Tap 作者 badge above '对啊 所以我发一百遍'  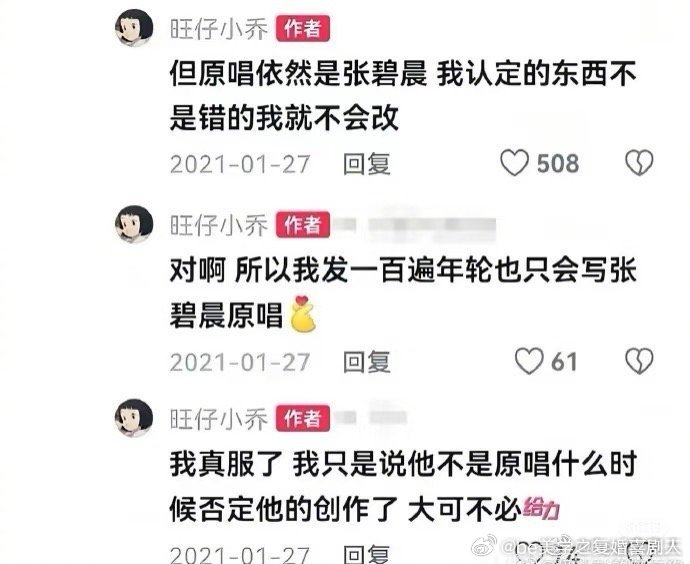[x=303, y=225]
